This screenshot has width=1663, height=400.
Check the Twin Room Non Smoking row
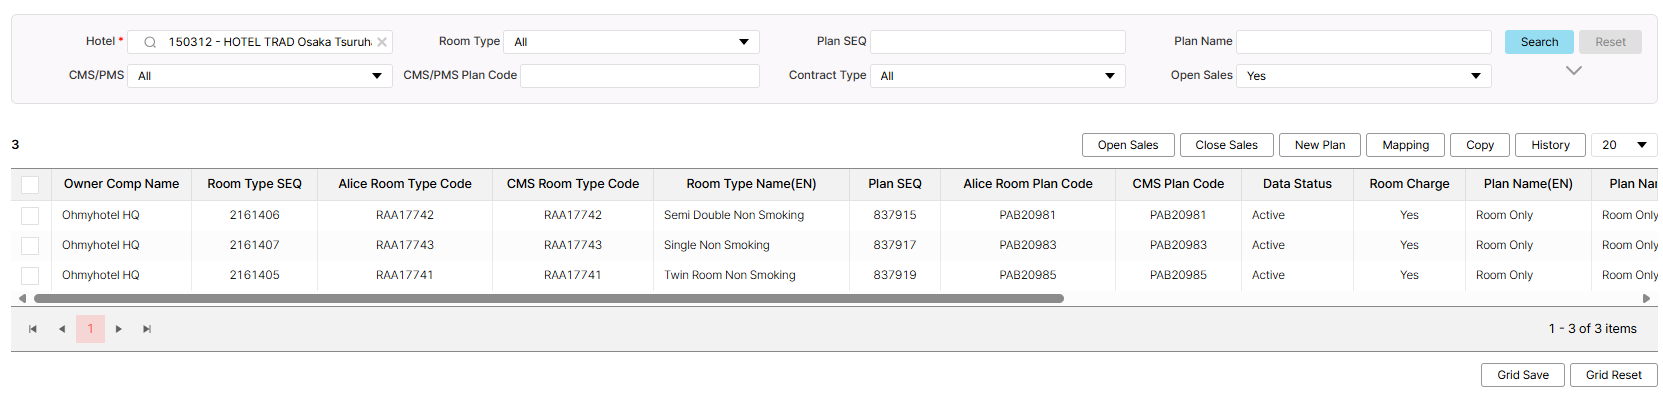[30, 276]
